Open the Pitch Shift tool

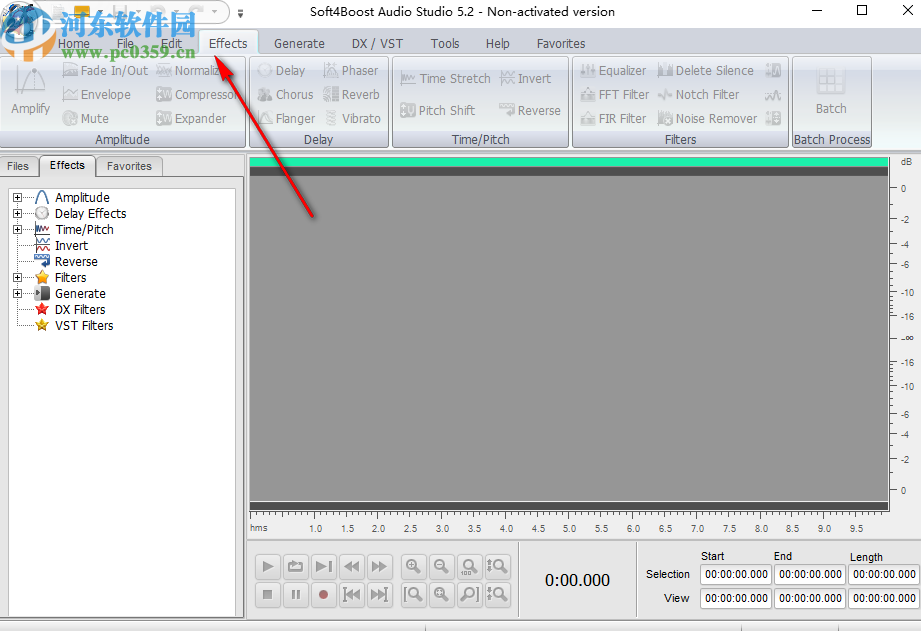click(x=438, y=110)
